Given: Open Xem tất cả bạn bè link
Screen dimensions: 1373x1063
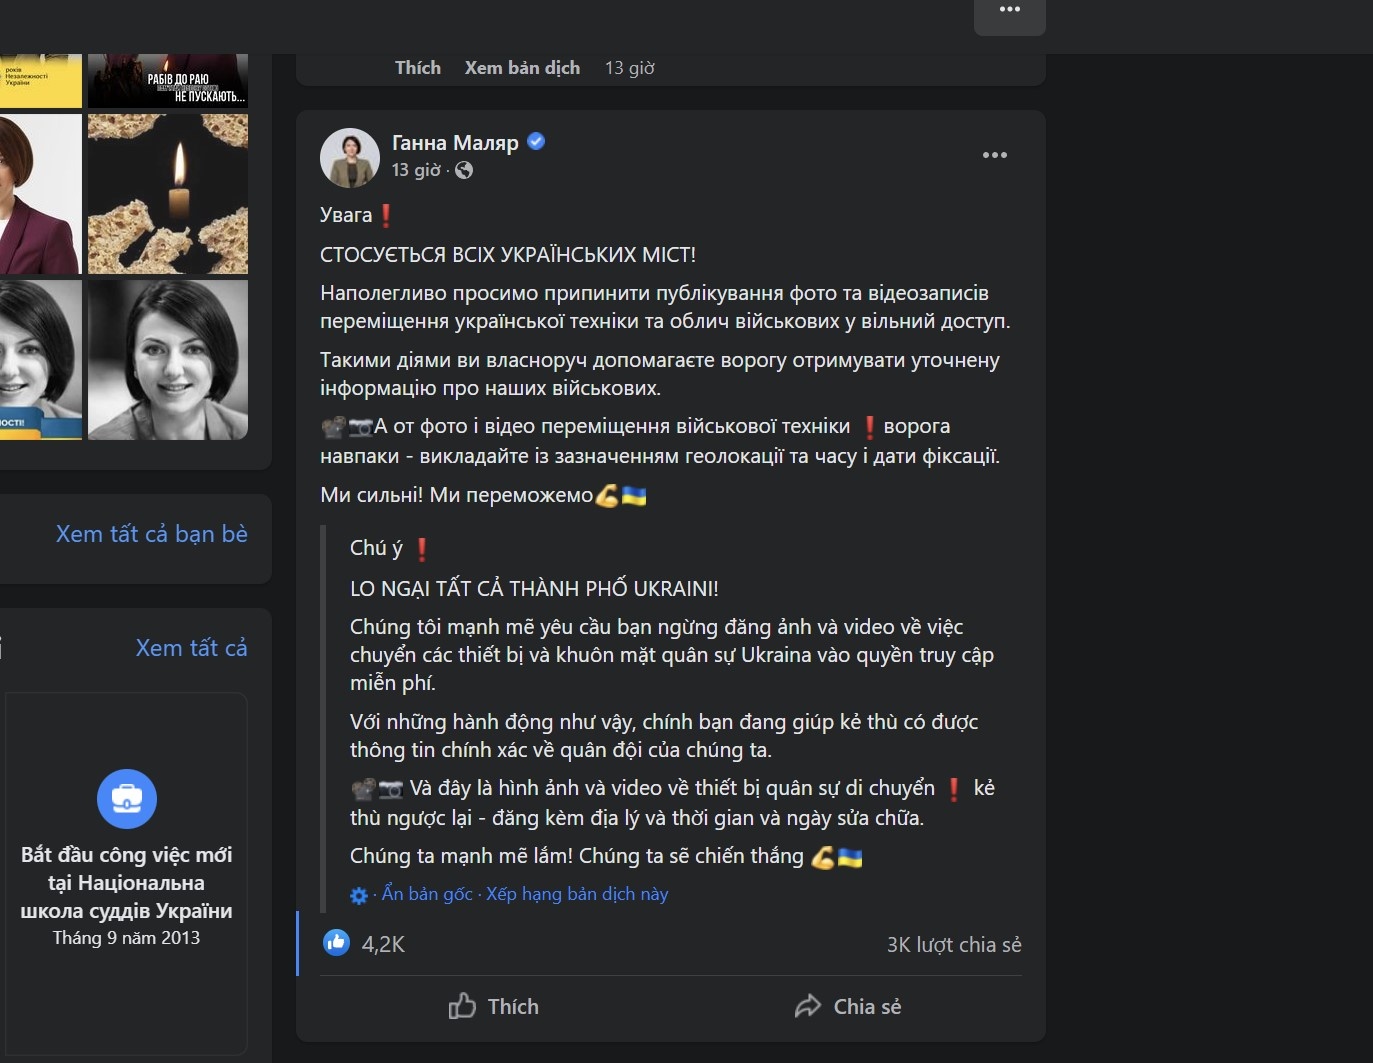Looking at the screenshot, I should (151, 534).
